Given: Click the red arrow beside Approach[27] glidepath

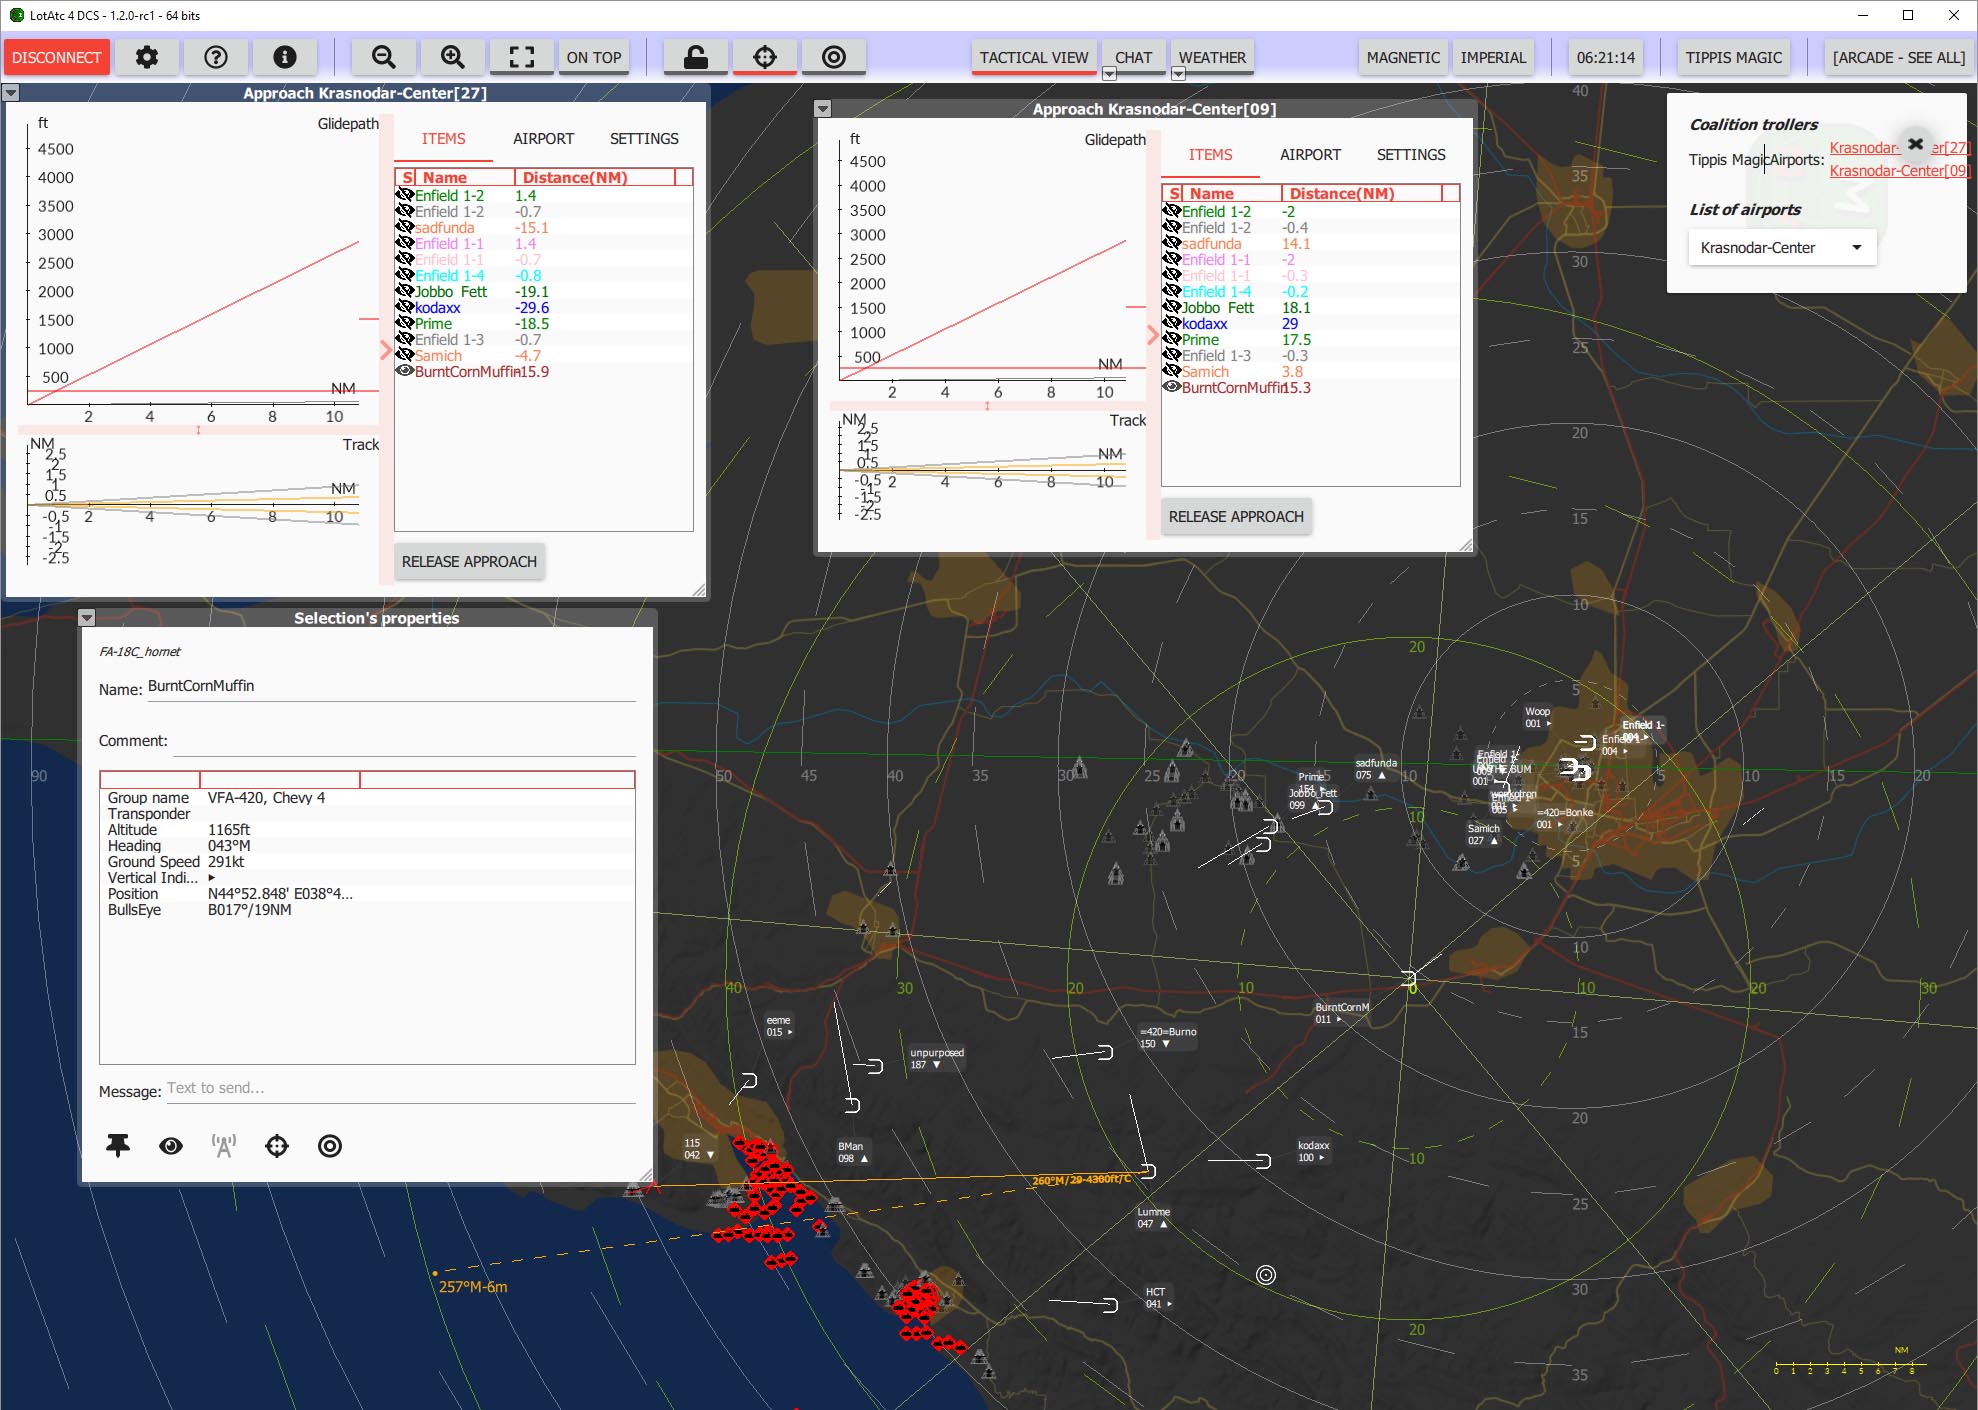Looking at the screenshot, I should (386, 349).
